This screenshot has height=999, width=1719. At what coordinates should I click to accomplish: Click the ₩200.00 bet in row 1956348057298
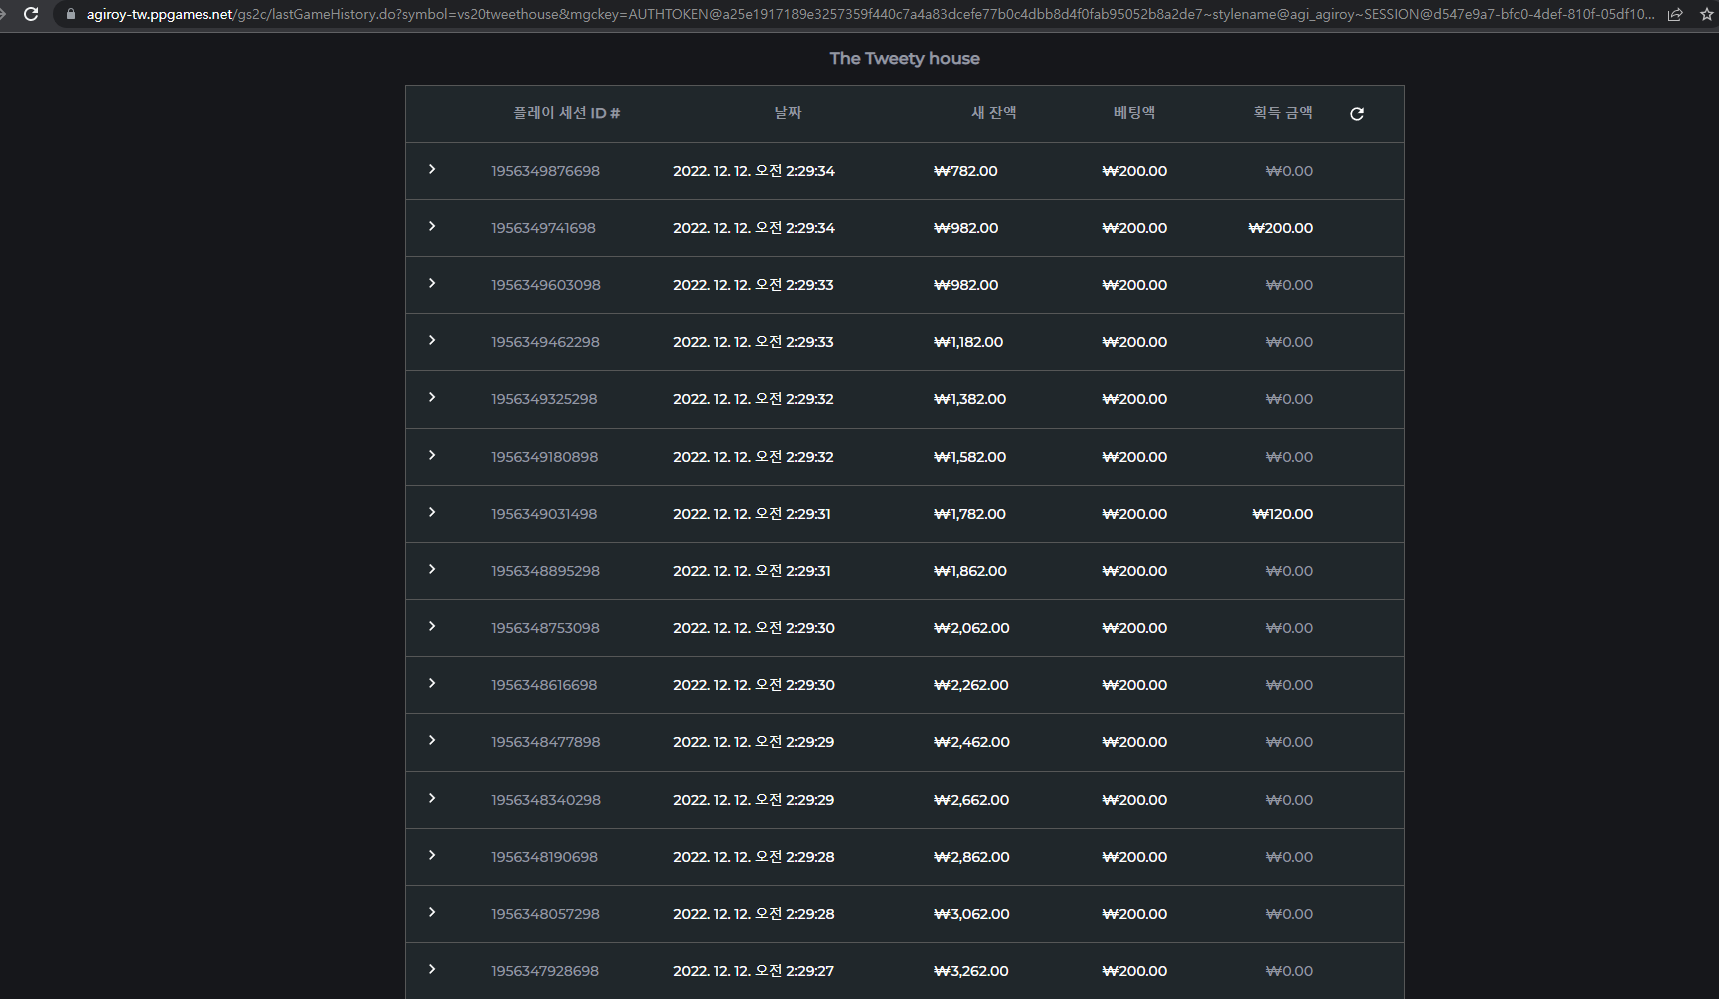click(x=1135, y=914)
